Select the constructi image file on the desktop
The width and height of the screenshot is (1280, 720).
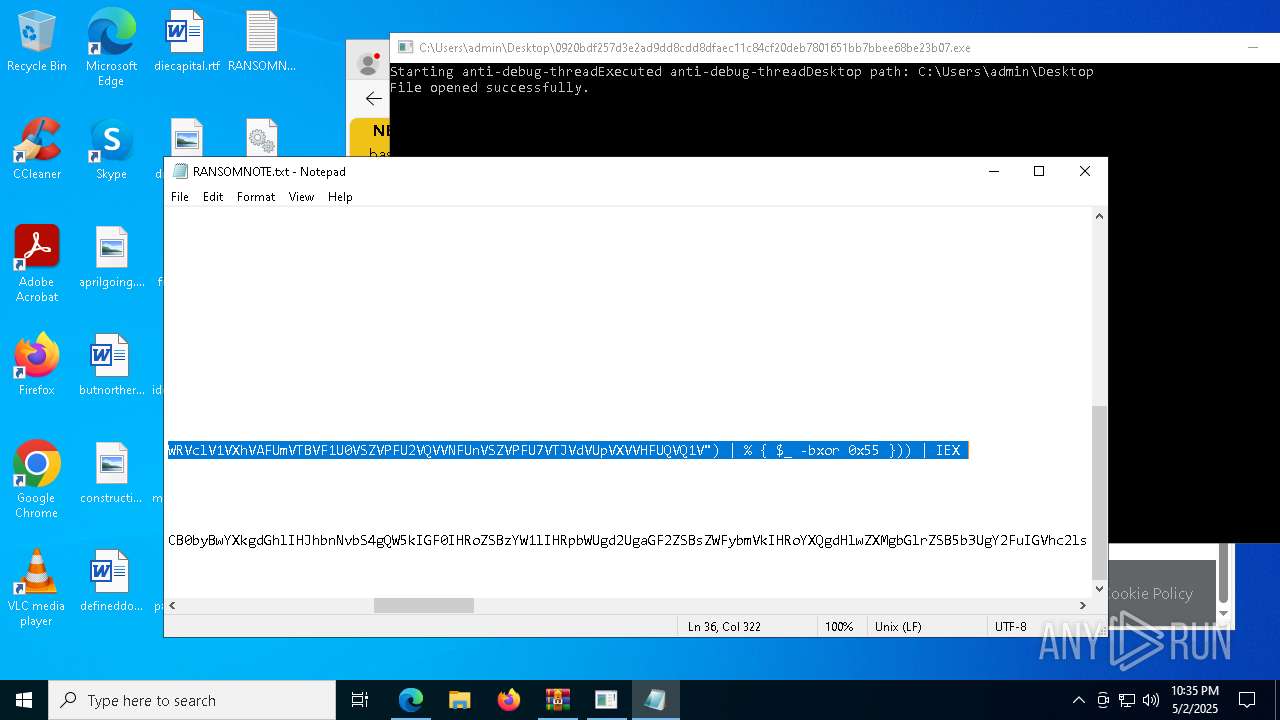(x=111, y=474)
